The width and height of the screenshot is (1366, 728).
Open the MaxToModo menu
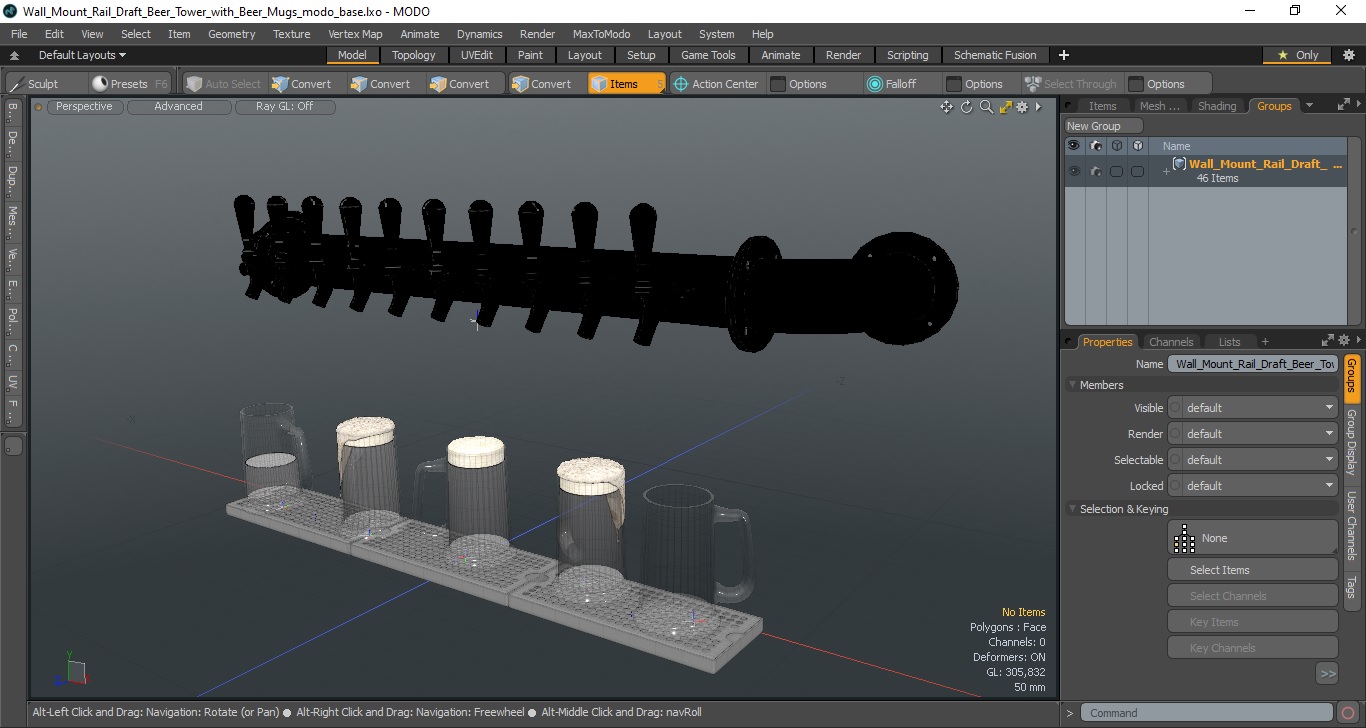tap(601, 34)
